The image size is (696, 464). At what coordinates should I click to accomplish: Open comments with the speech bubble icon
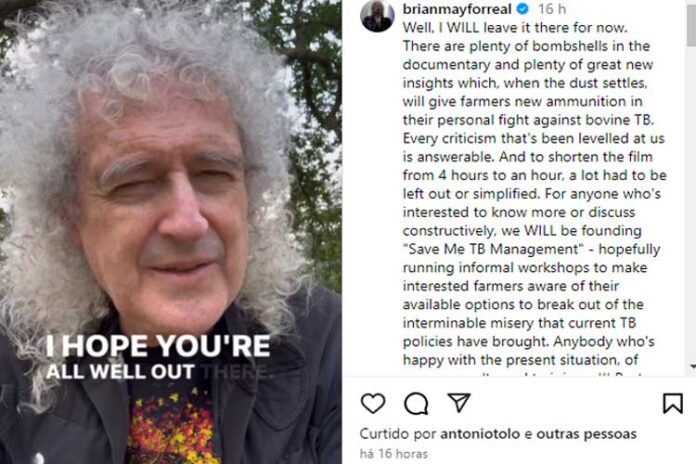(x=416, y=403)
